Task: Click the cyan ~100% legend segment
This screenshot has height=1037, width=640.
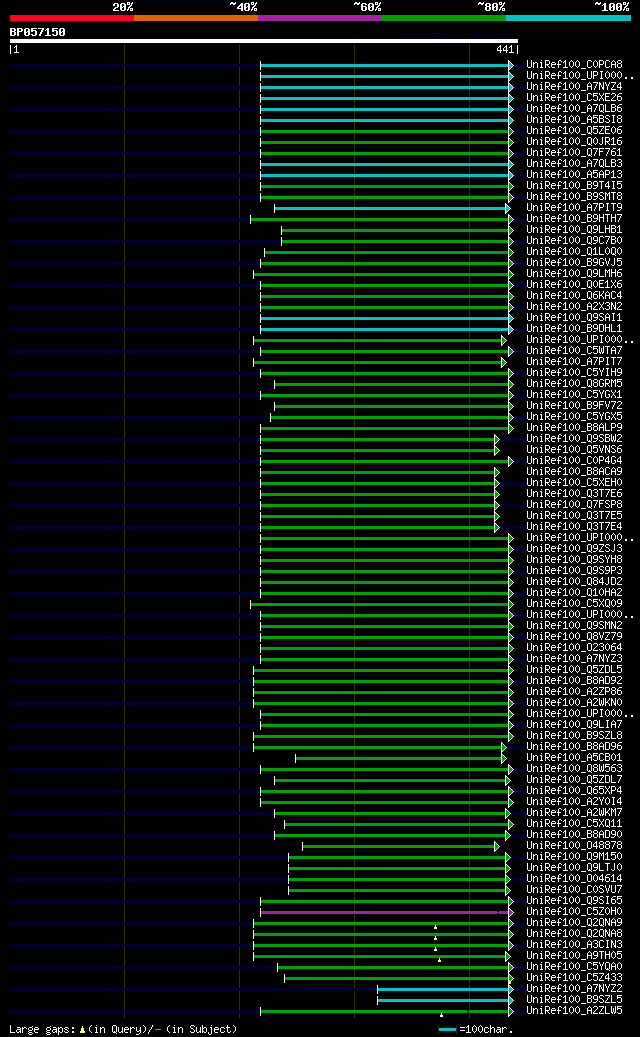Action: (x=569, y=18)
